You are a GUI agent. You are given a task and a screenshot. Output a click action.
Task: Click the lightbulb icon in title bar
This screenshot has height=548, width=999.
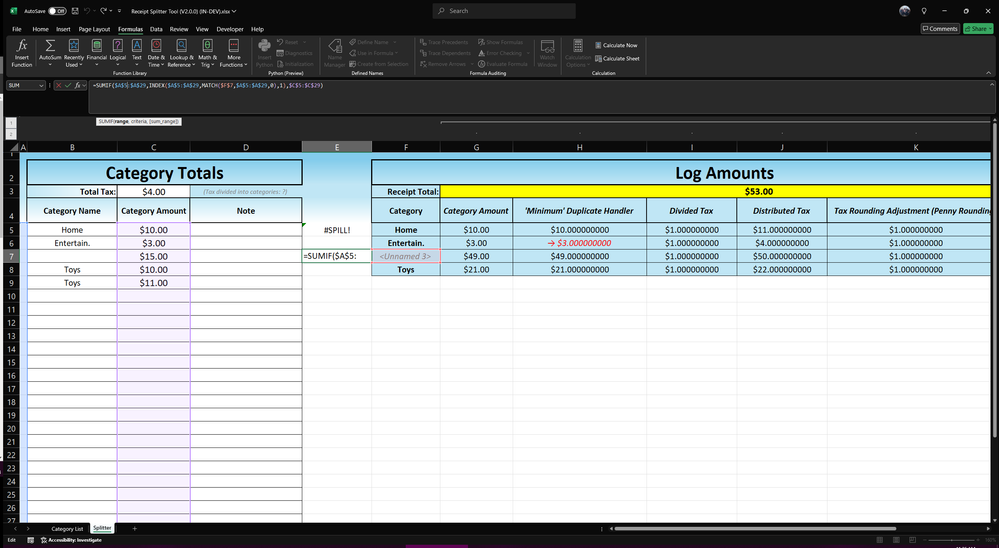924,11
